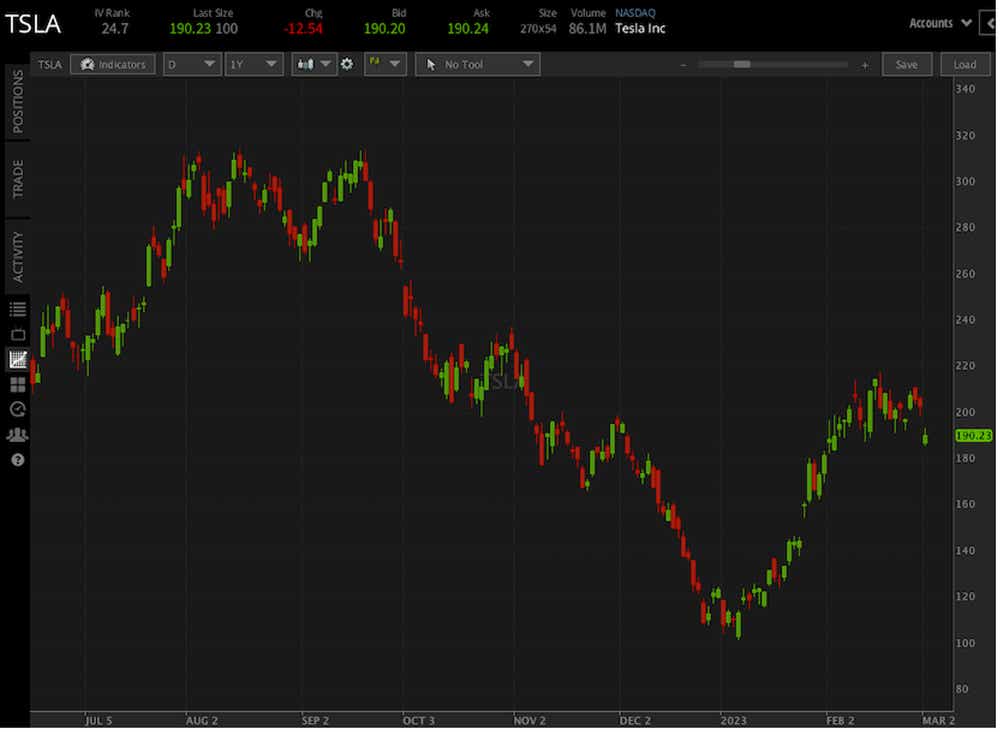Select the chart view sidebar icon
1000x732 pixels.
click(17, 361)
